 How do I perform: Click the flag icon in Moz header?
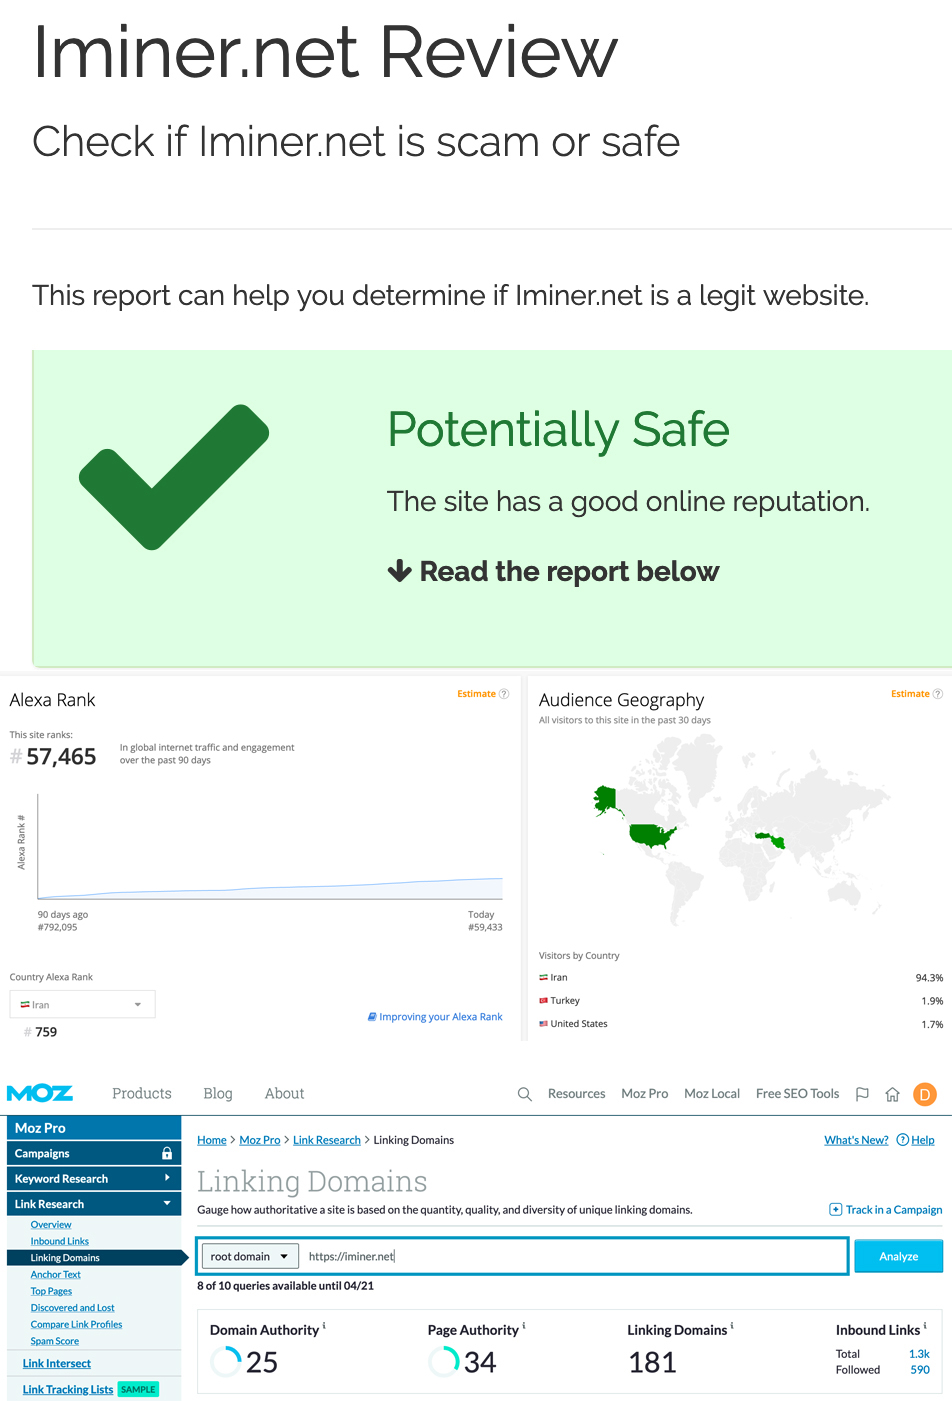[862, 1094]
